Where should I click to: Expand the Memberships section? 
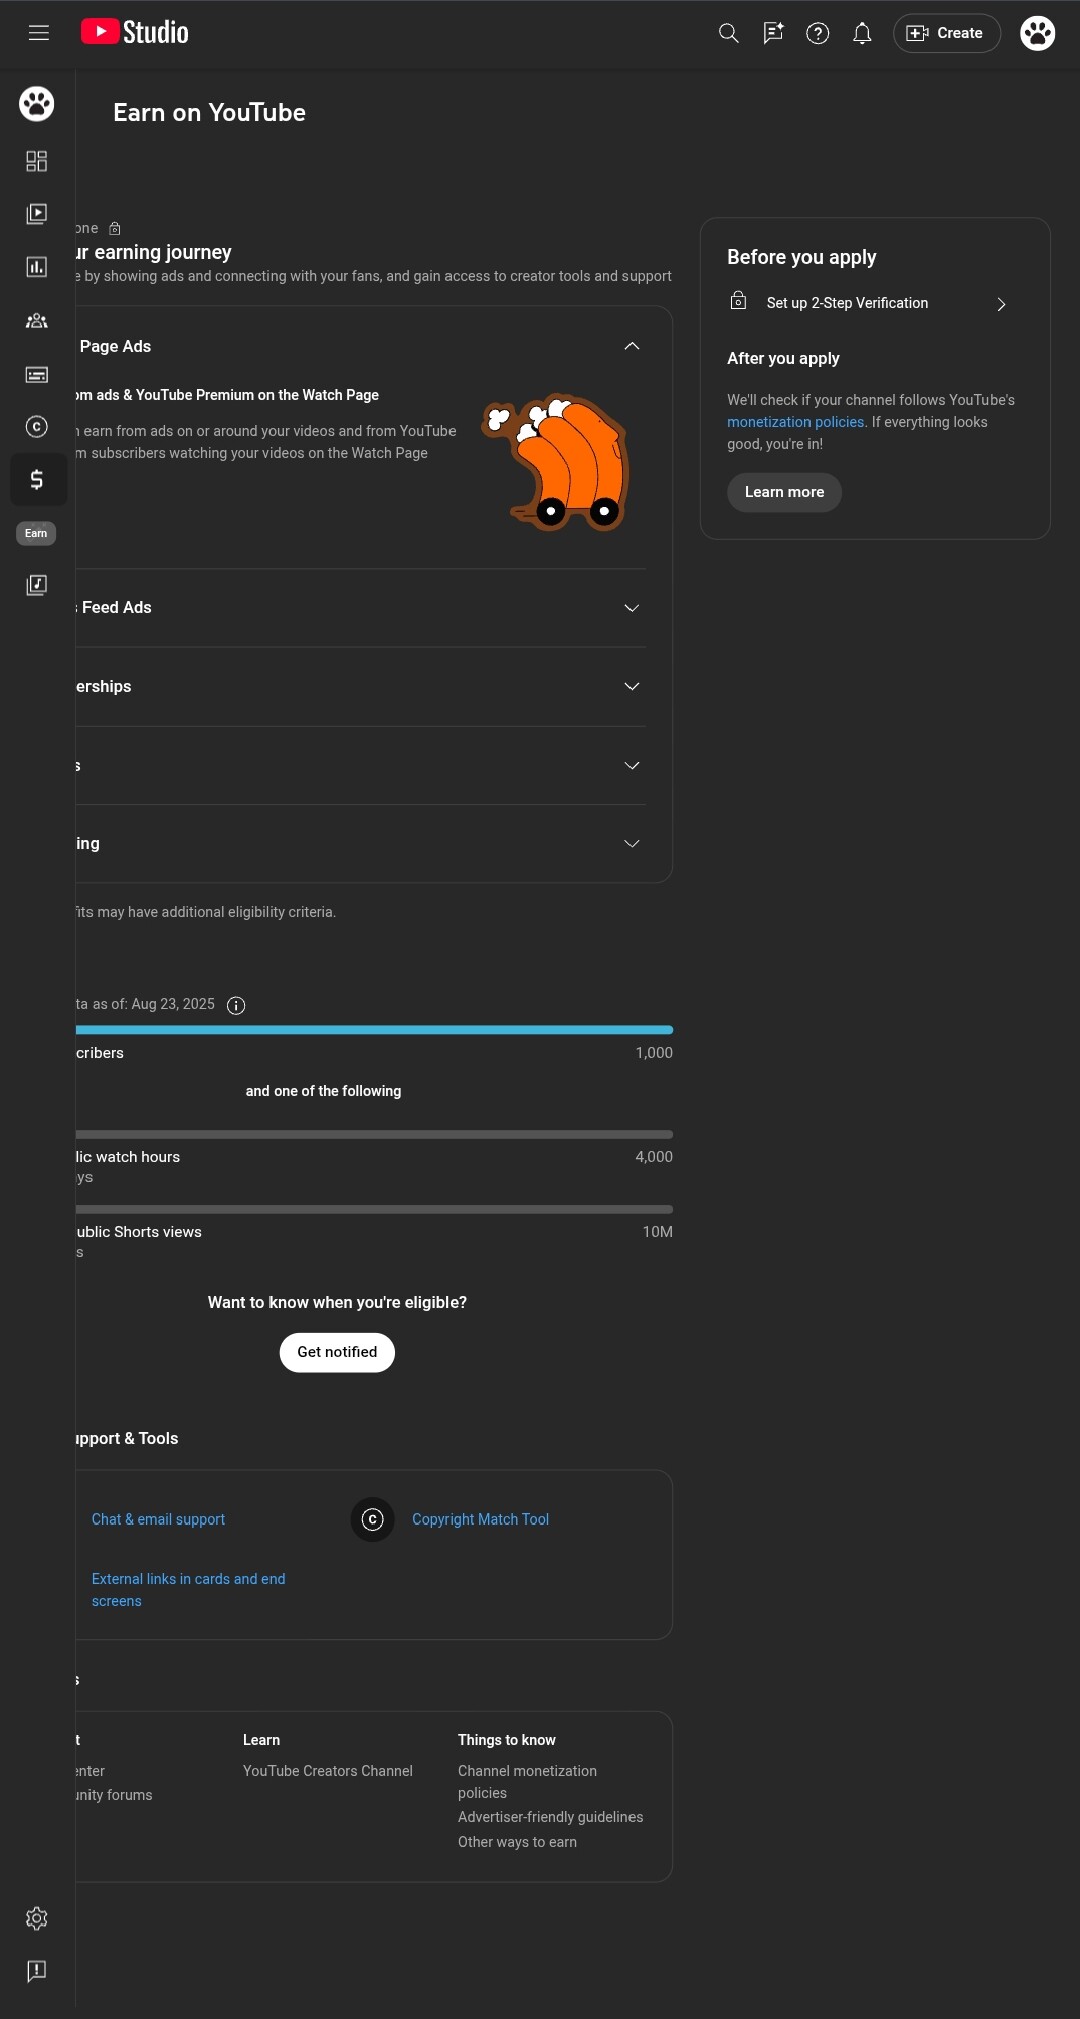coord(632,686)
